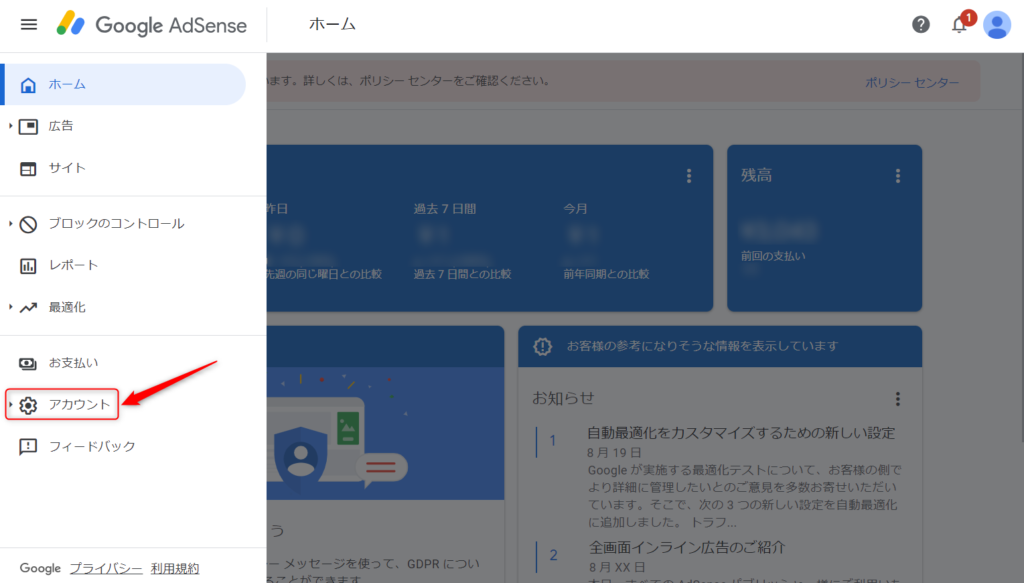The width and height of the screenshot is (1024, 583).
Task: Open the 全画面インライン広告のご紹介 announcement
Action: click(686, 547)
